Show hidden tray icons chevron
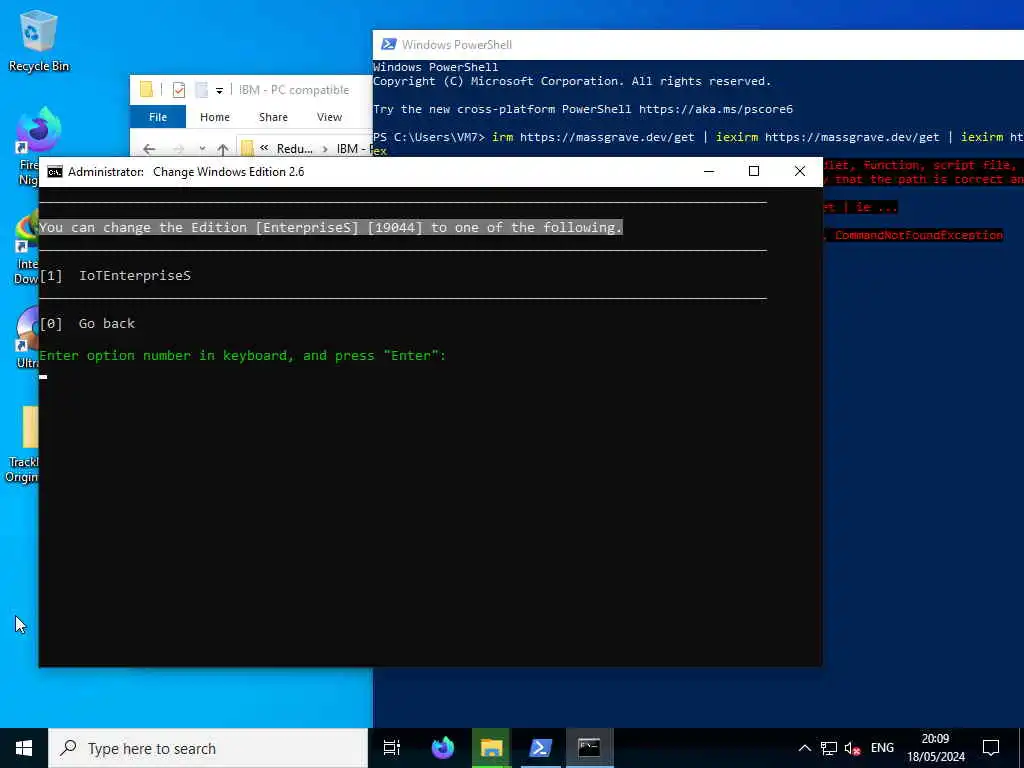The image size is (1024, 768). click(x=805, y=748)
